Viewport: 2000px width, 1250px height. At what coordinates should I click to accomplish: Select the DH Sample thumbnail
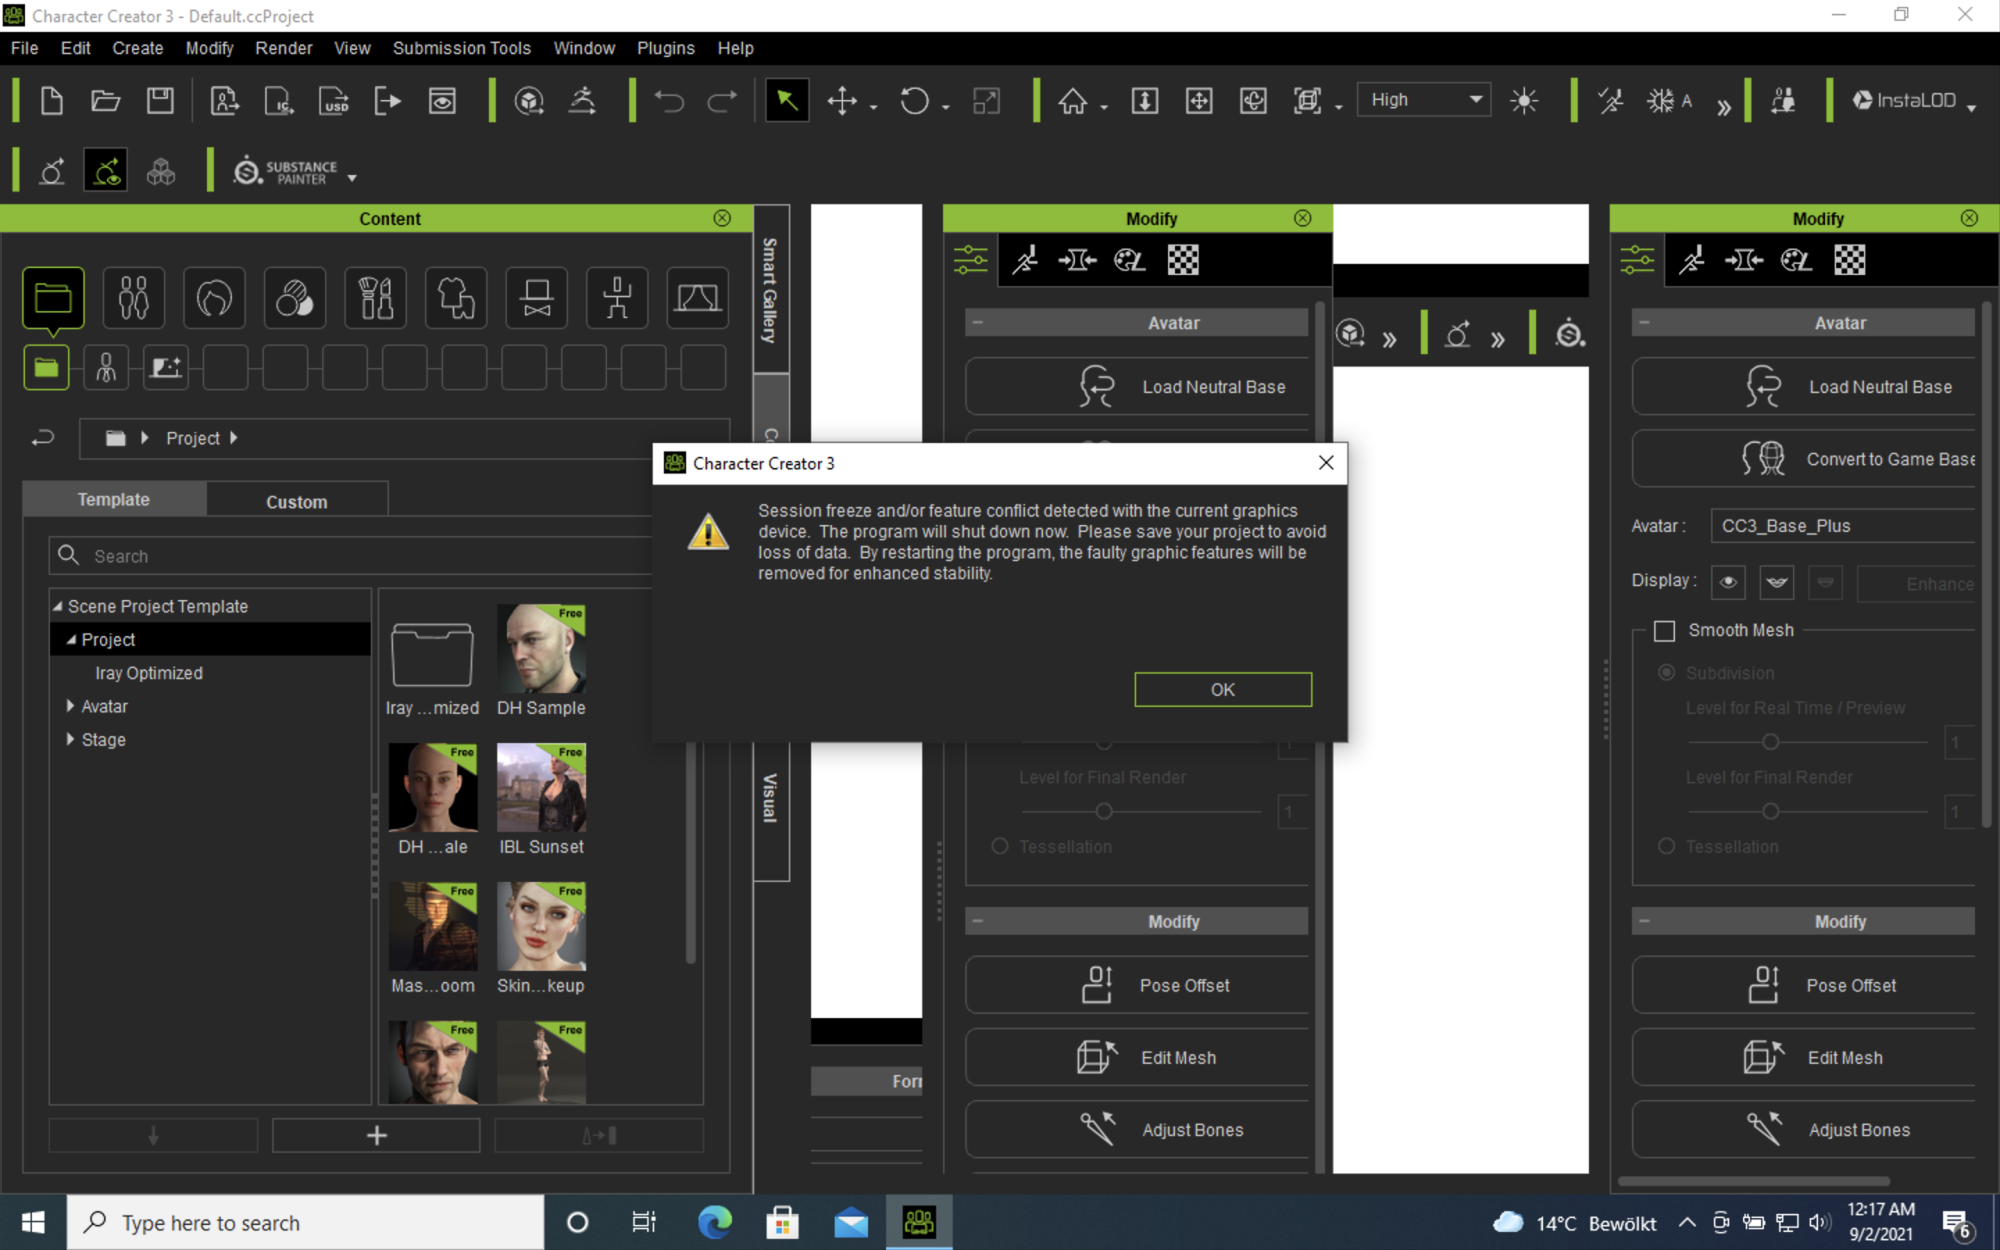(541, 650)
